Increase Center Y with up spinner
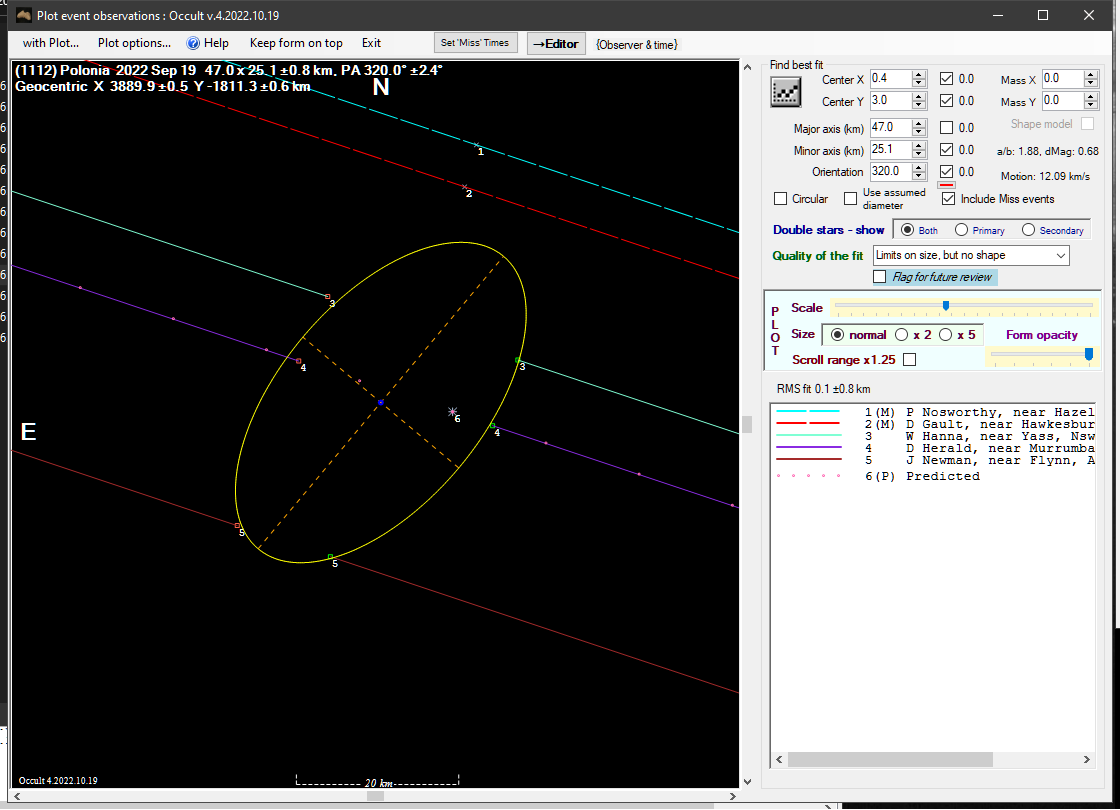Screen dimensions: 1120x810 919,96
